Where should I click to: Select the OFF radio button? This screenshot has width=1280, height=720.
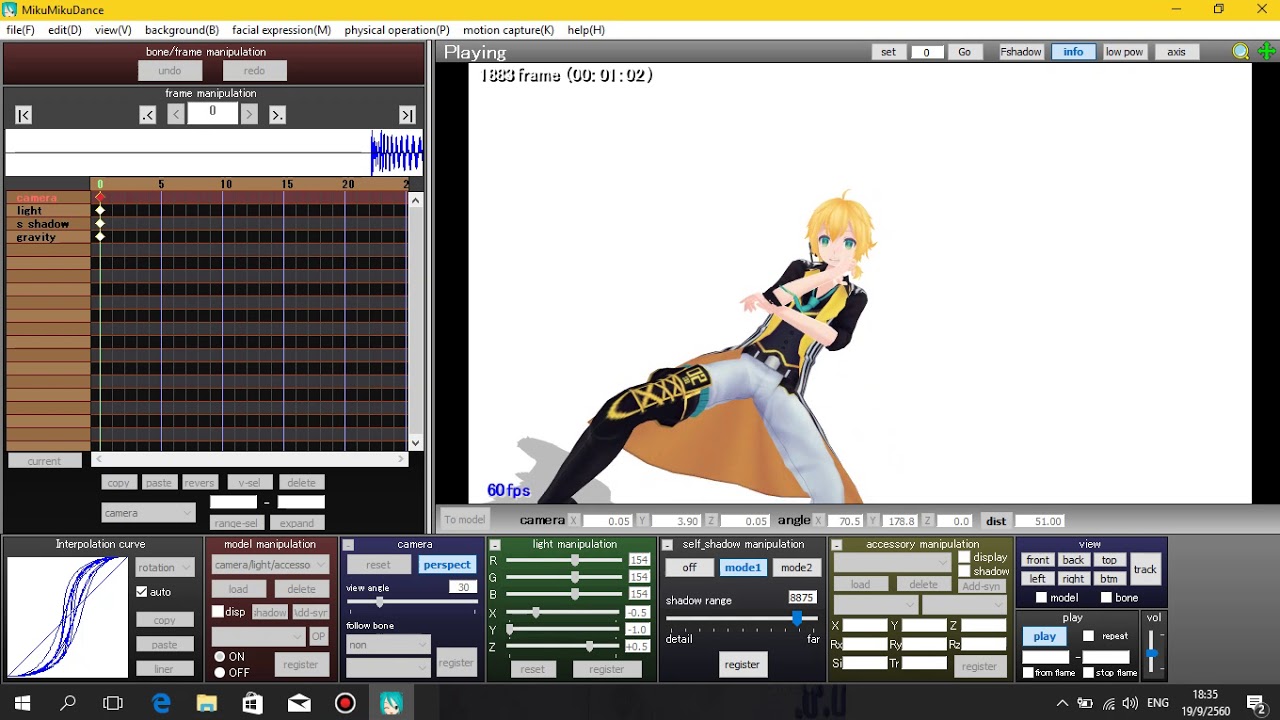click(219, 673)
